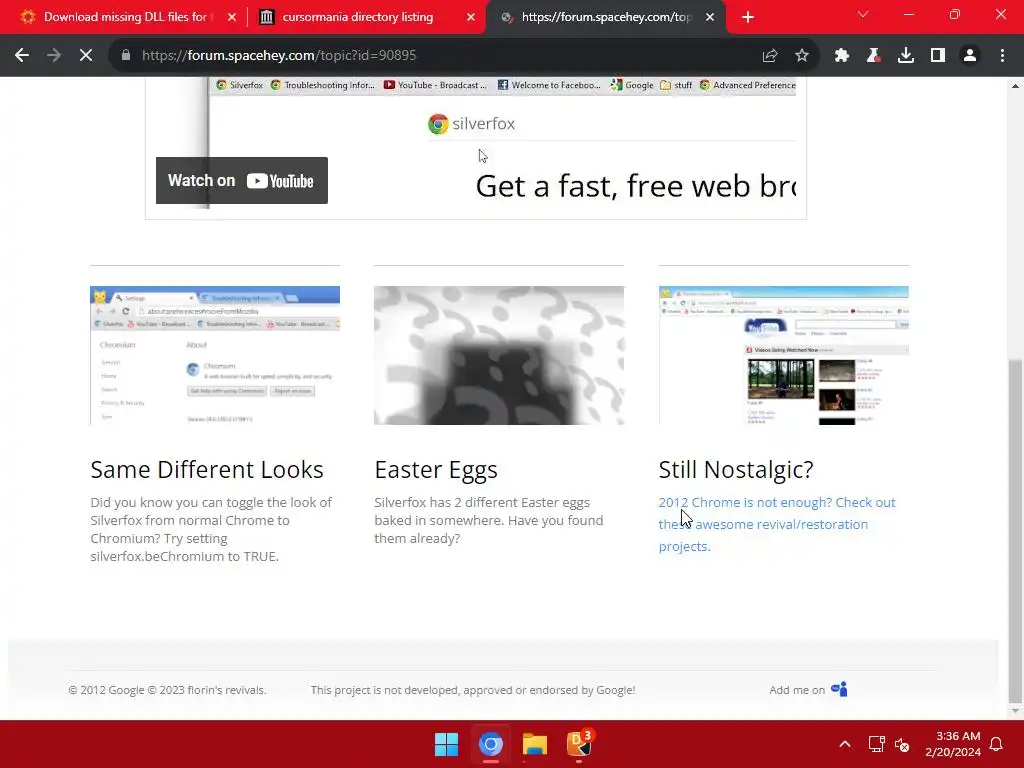
Task: Click the Add me on icon
Action: (839, 689)
